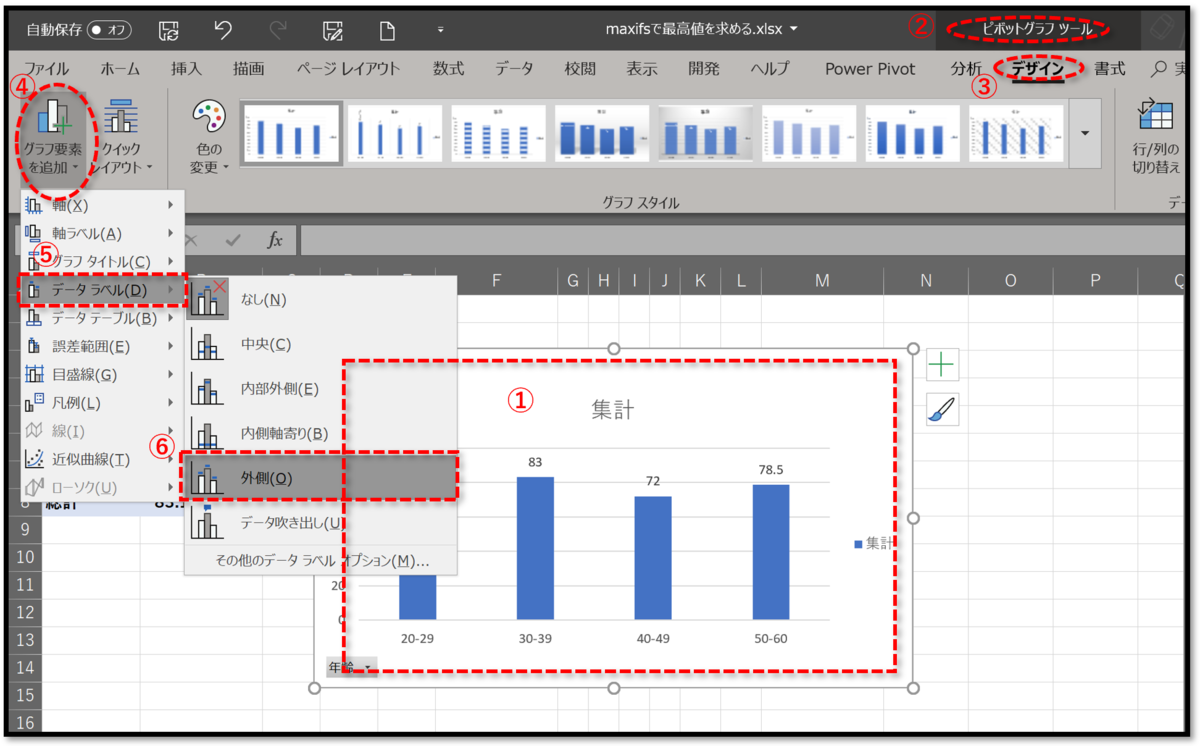Open the 軸(X) submenu
Screen dimensions: 1200x746
tap(103, 205)
